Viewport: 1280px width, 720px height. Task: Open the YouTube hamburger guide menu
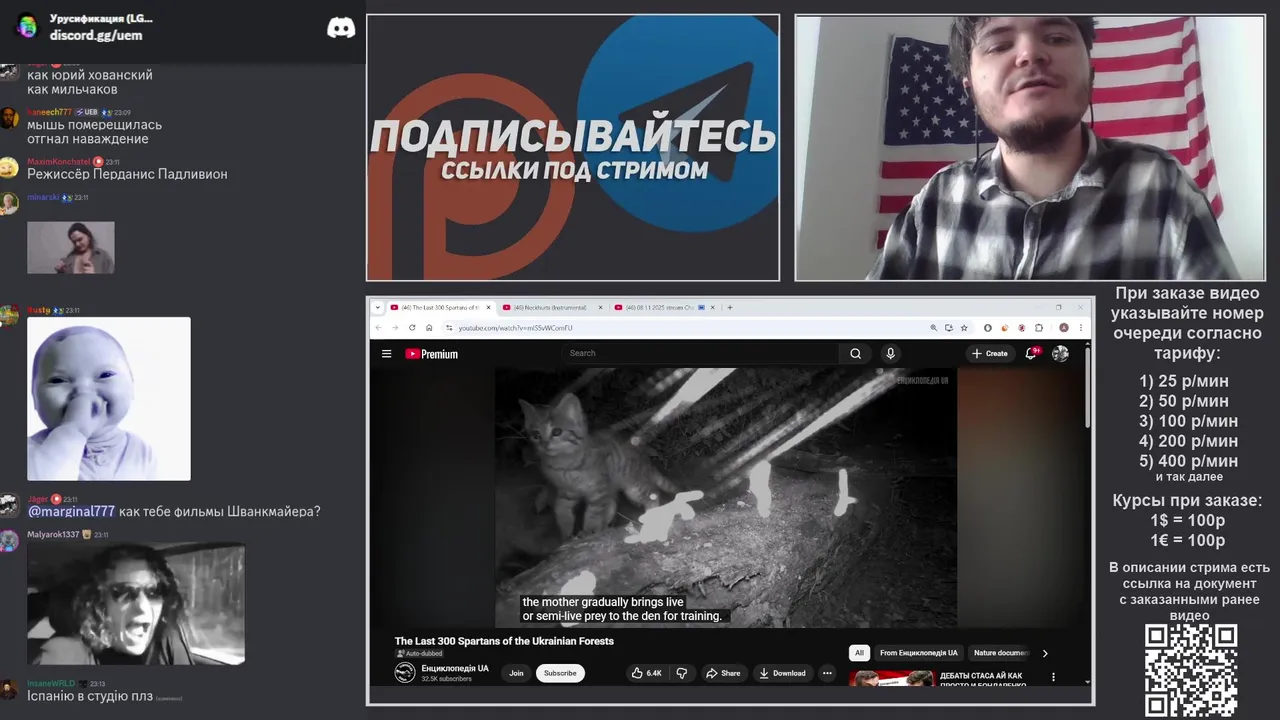[386, 353]
